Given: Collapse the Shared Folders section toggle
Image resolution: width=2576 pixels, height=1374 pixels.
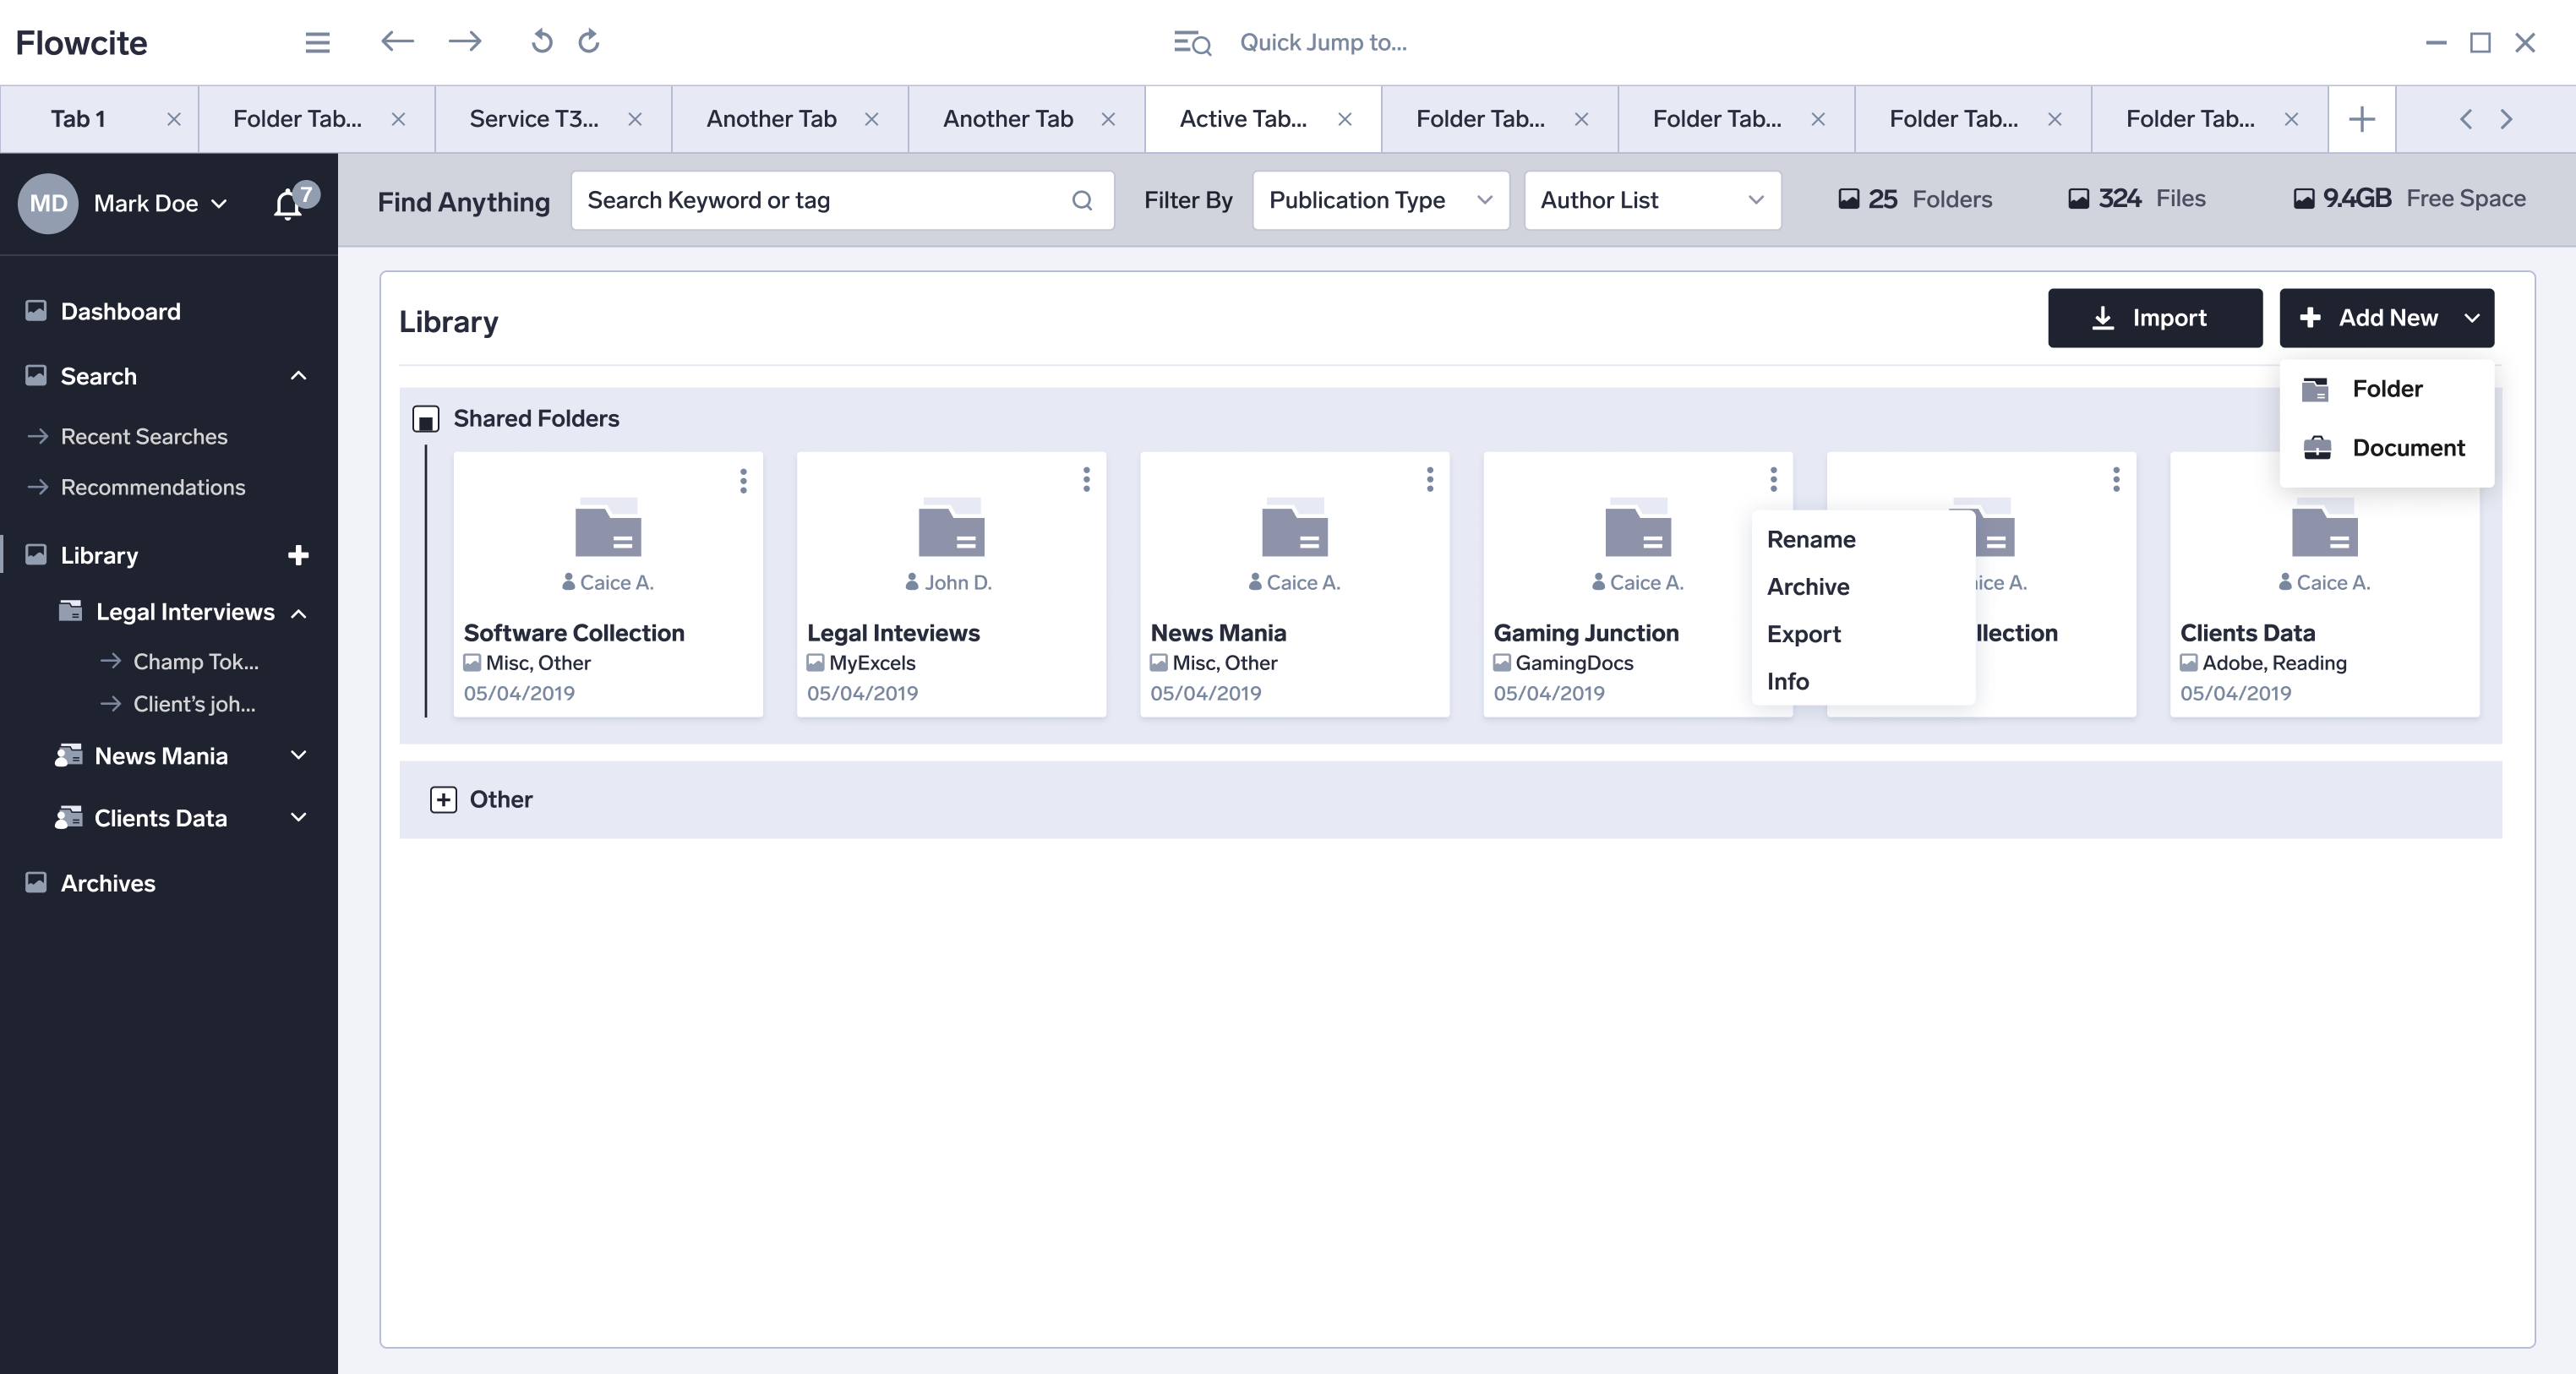Looking at the screenshot, I should [426, 419].
